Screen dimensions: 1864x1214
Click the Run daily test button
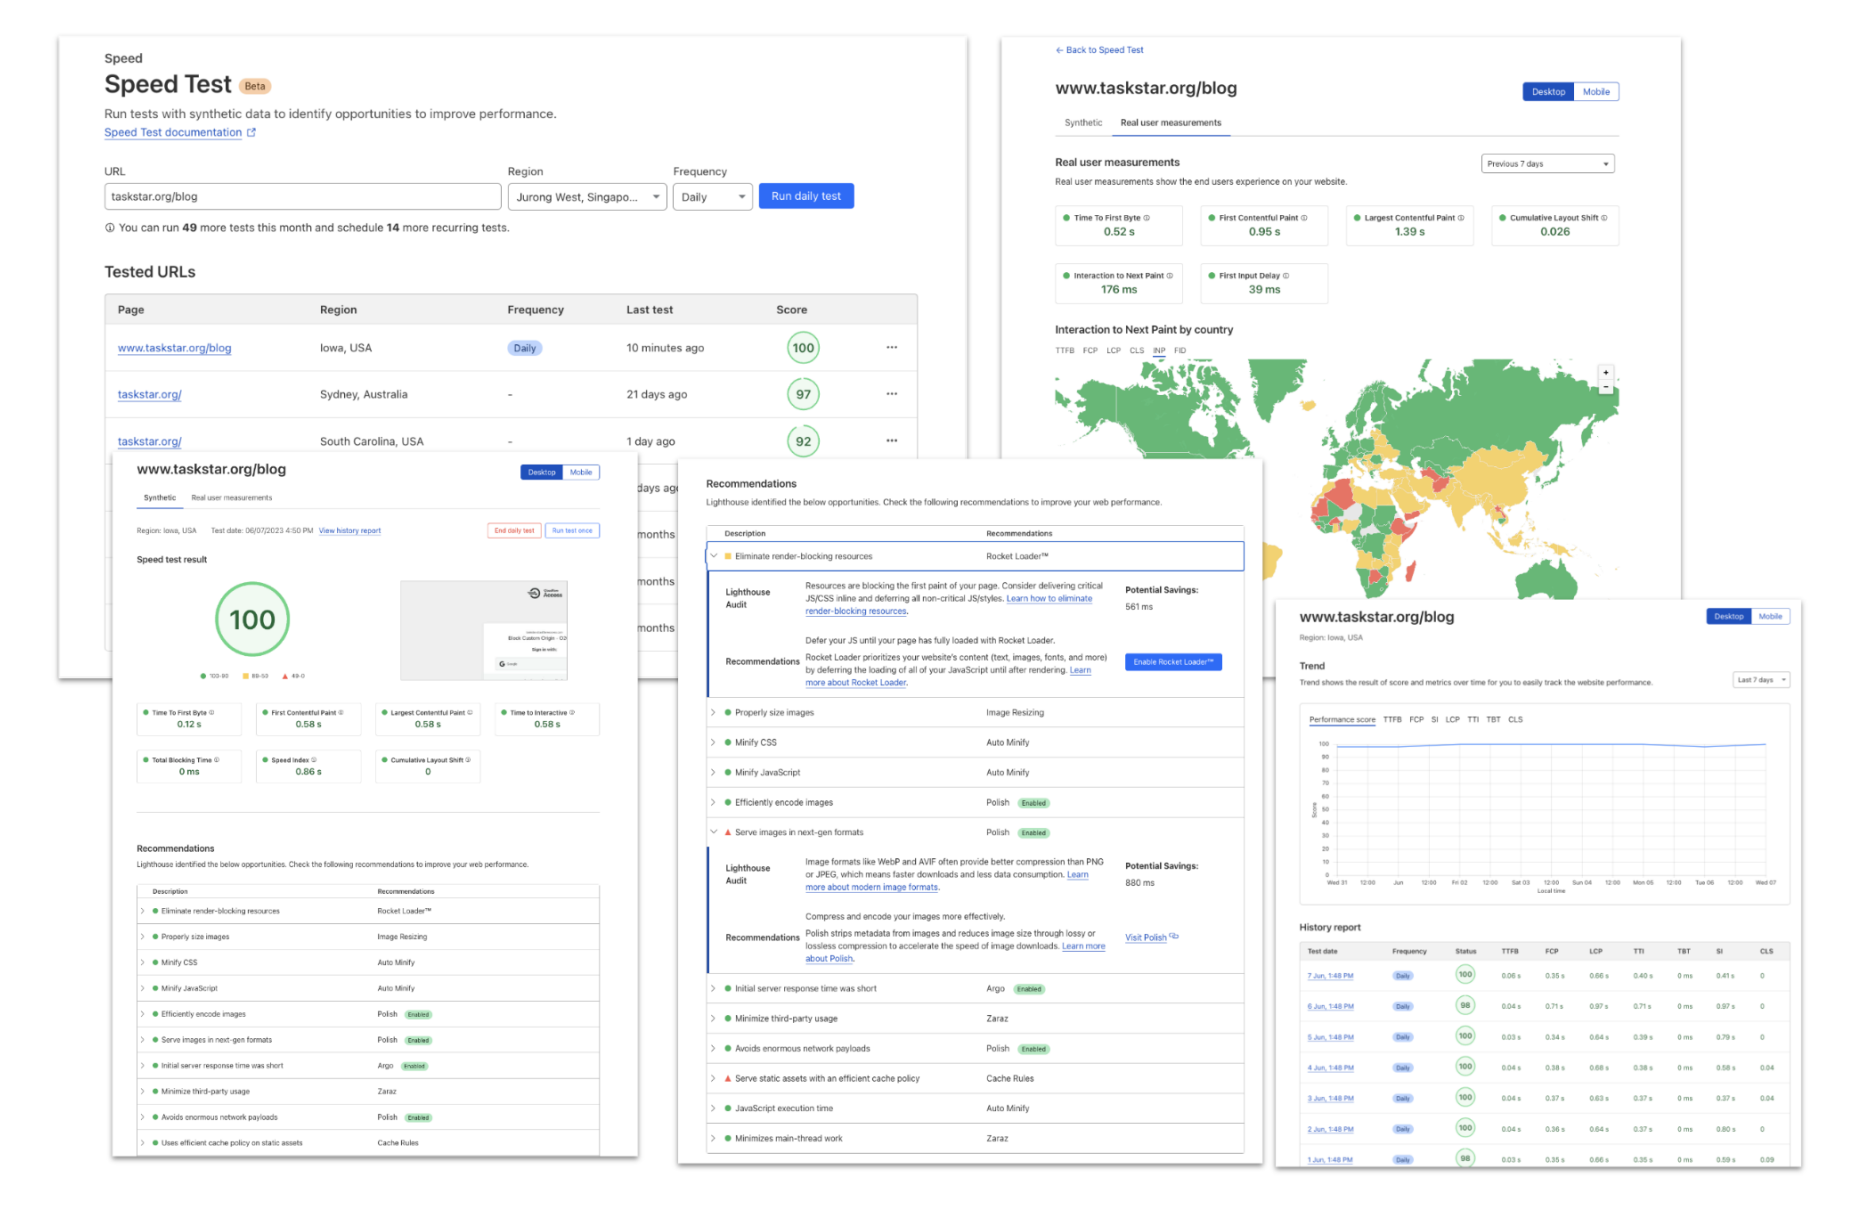coord(806,197)
